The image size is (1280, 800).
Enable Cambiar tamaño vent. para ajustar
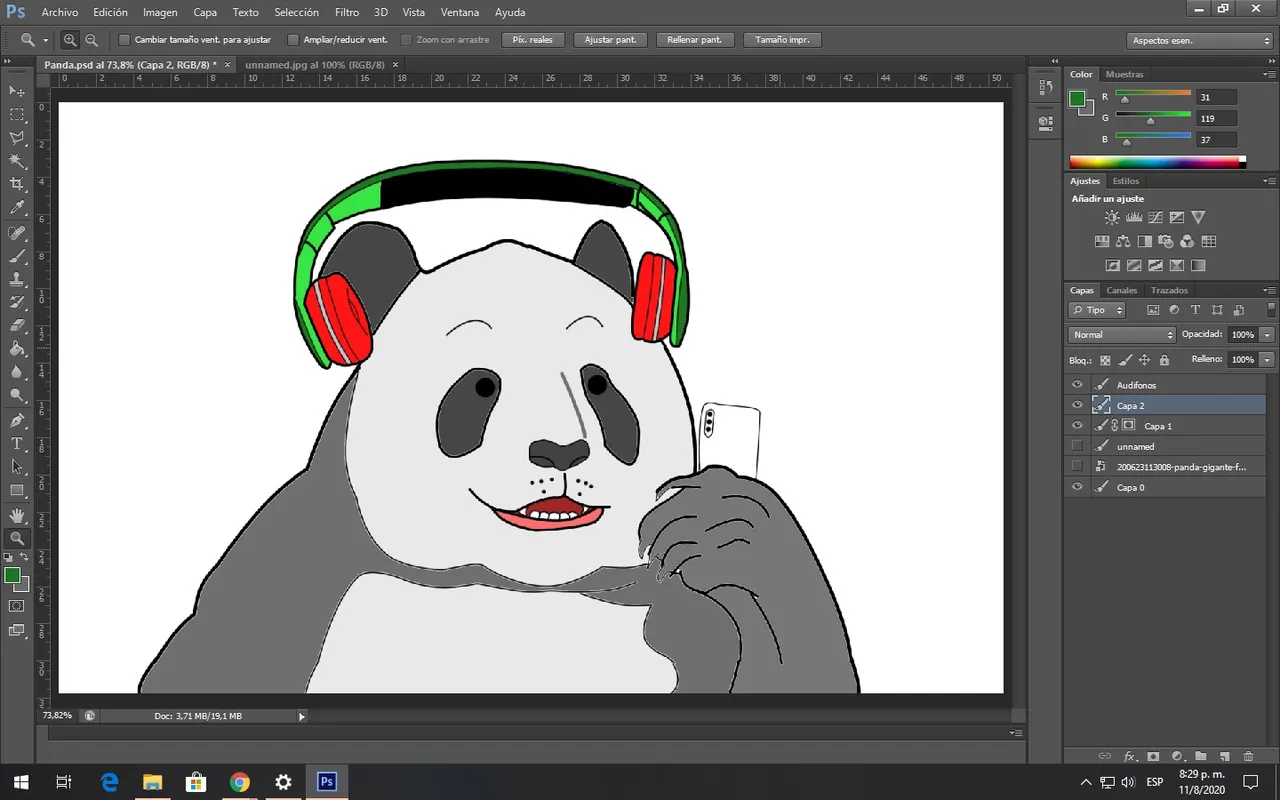pos(124,40)
